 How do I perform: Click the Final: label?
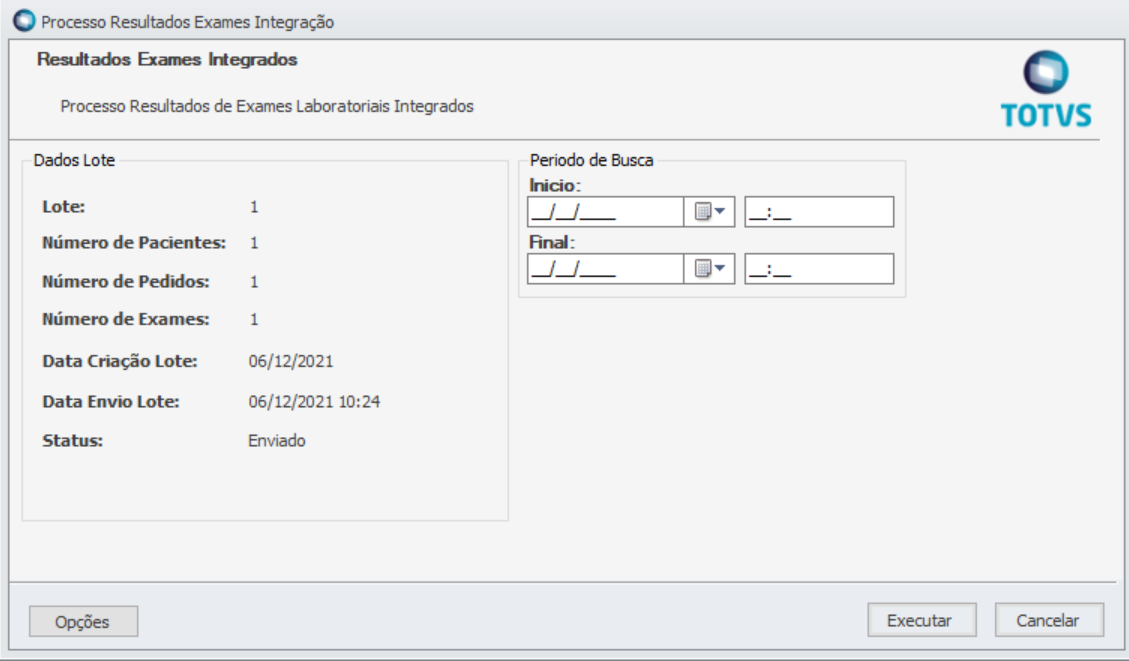[x=552, y=243]
